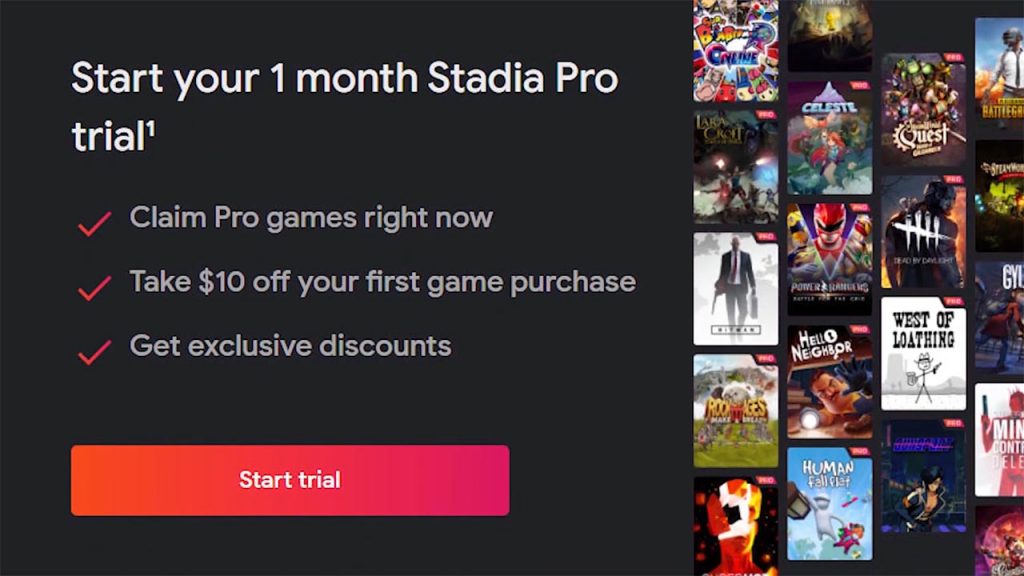Viewport: 1024px width, 576px height.
Task: Open the Dead by Daylight thumbnail
Action: coord(923,232)
